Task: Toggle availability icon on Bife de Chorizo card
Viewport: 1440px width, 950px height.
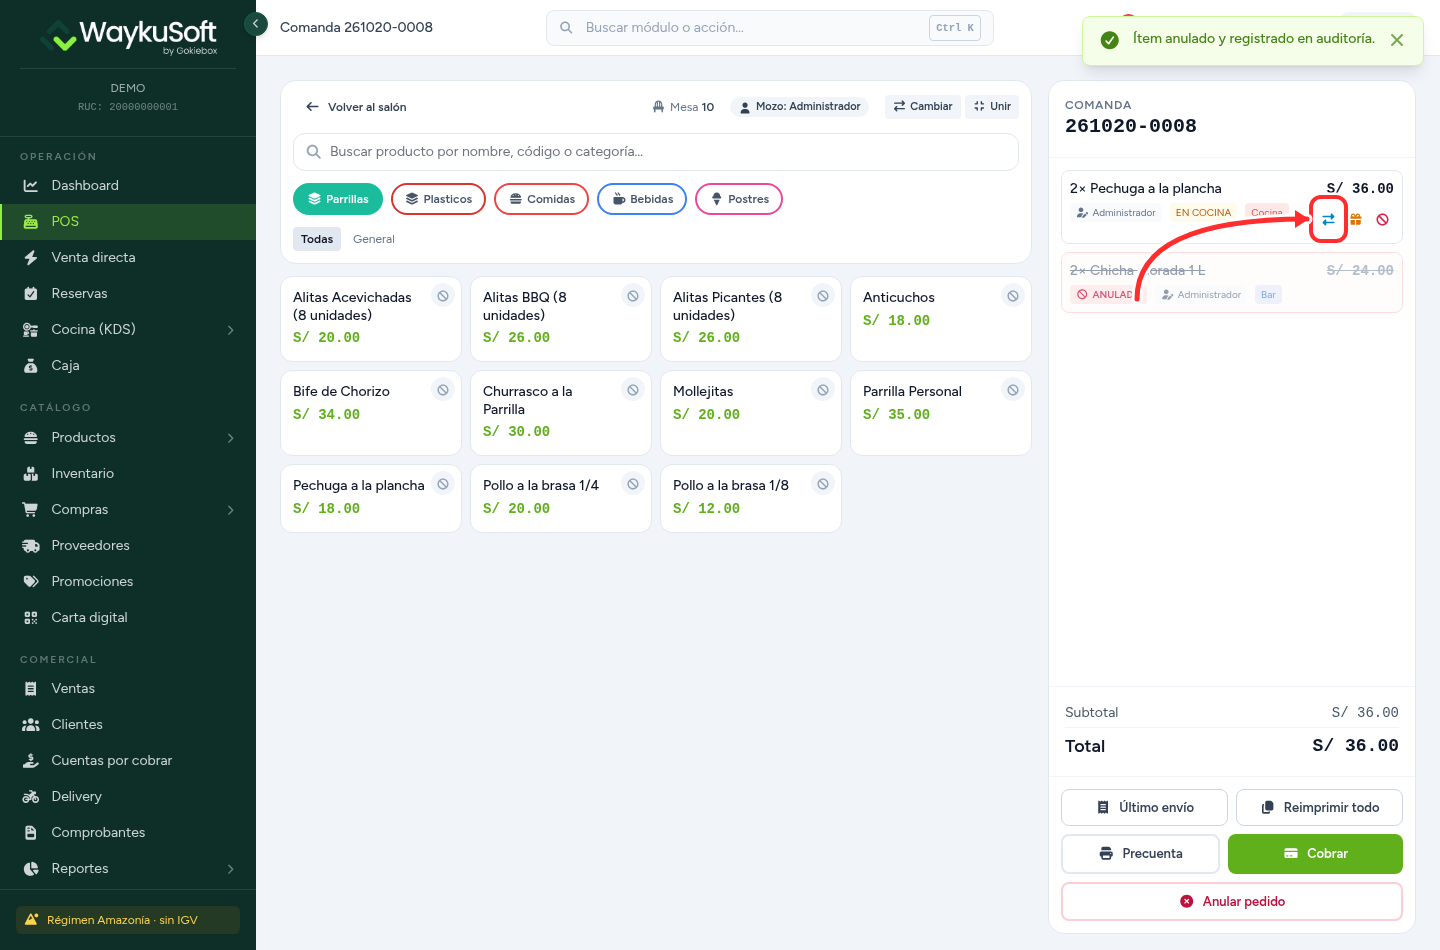Action: 443,390
